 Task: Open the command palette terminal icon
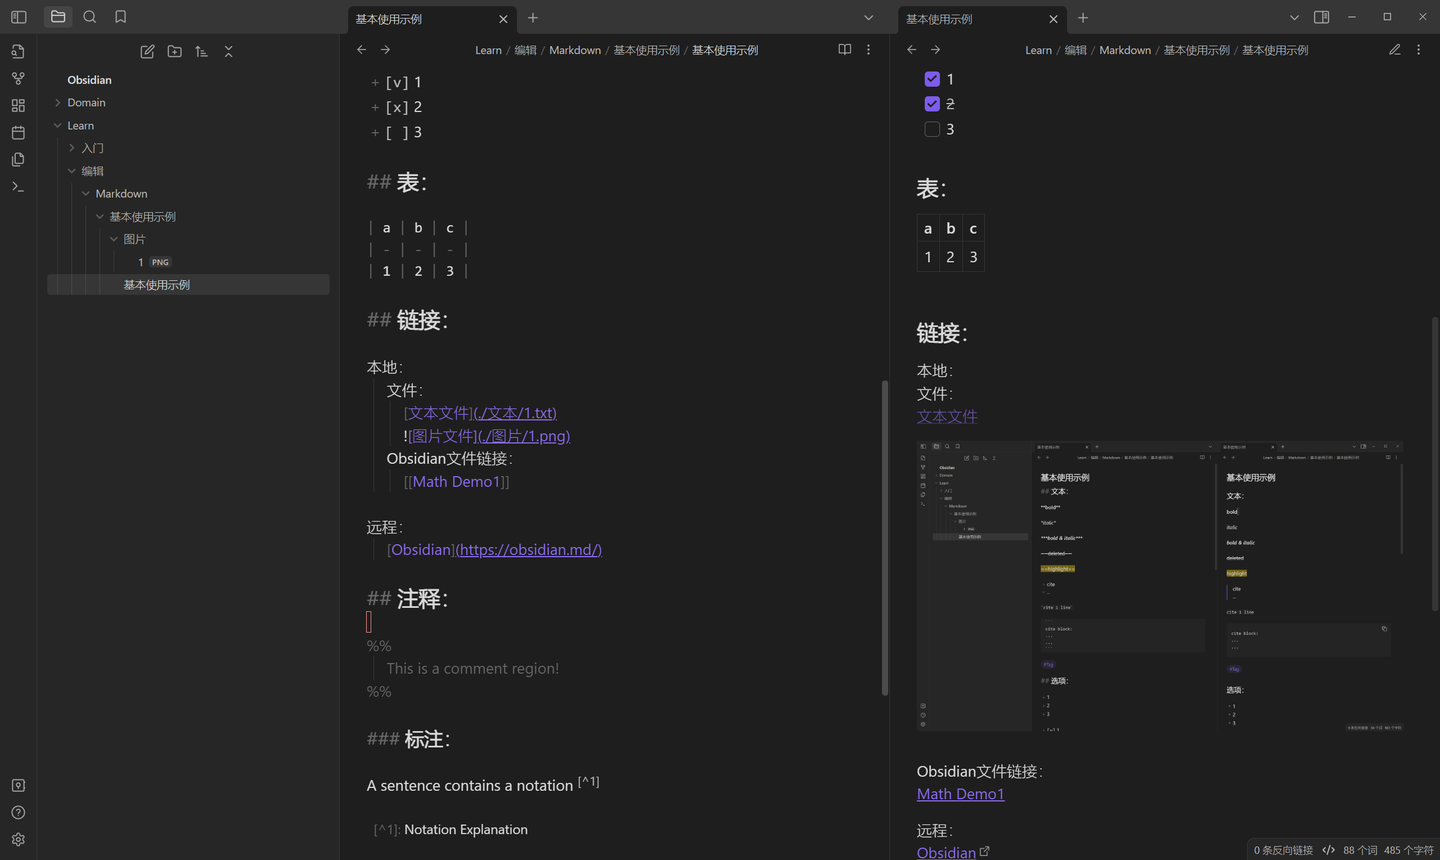coord(18,186)
